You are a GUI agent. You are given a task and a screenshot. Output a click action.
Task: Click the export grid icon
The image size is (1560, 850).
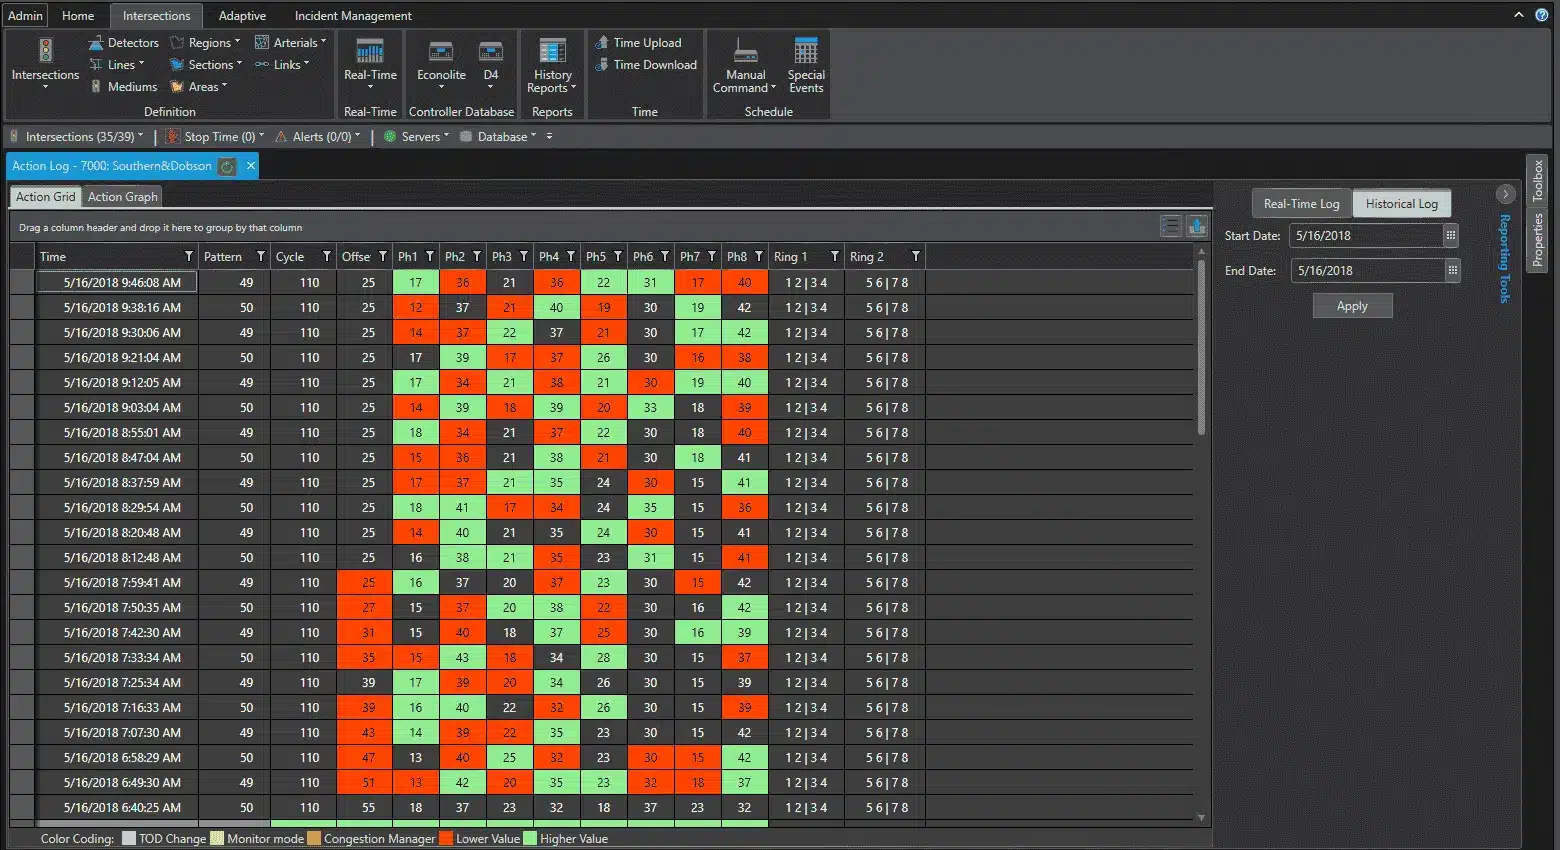click(x=1196, y=227)
